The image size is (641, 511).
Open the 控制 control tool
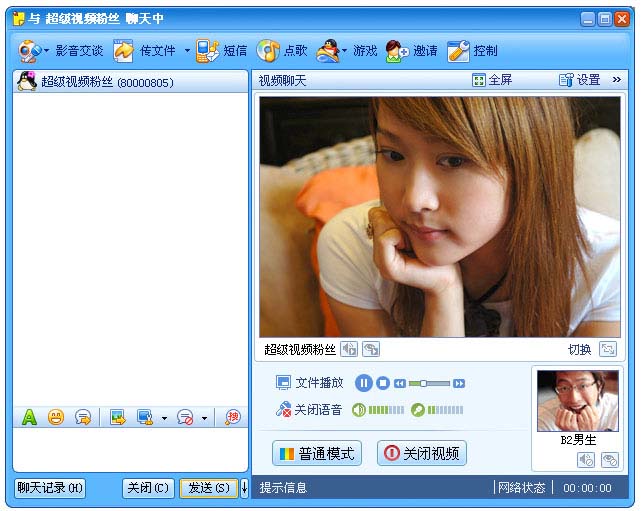click(458, 51)
